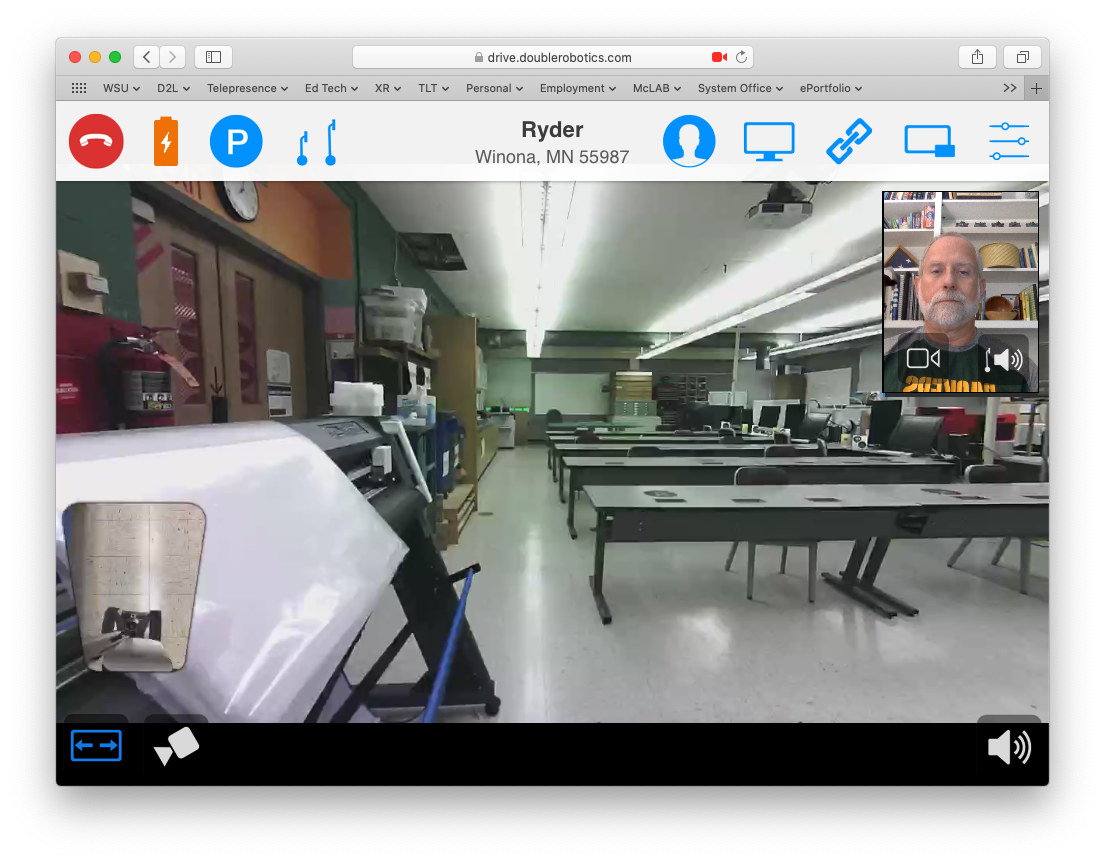This screenshot has width=1105, height=860.
Task: Expand the WSU bookmarks folder
Action: [121, 88]
